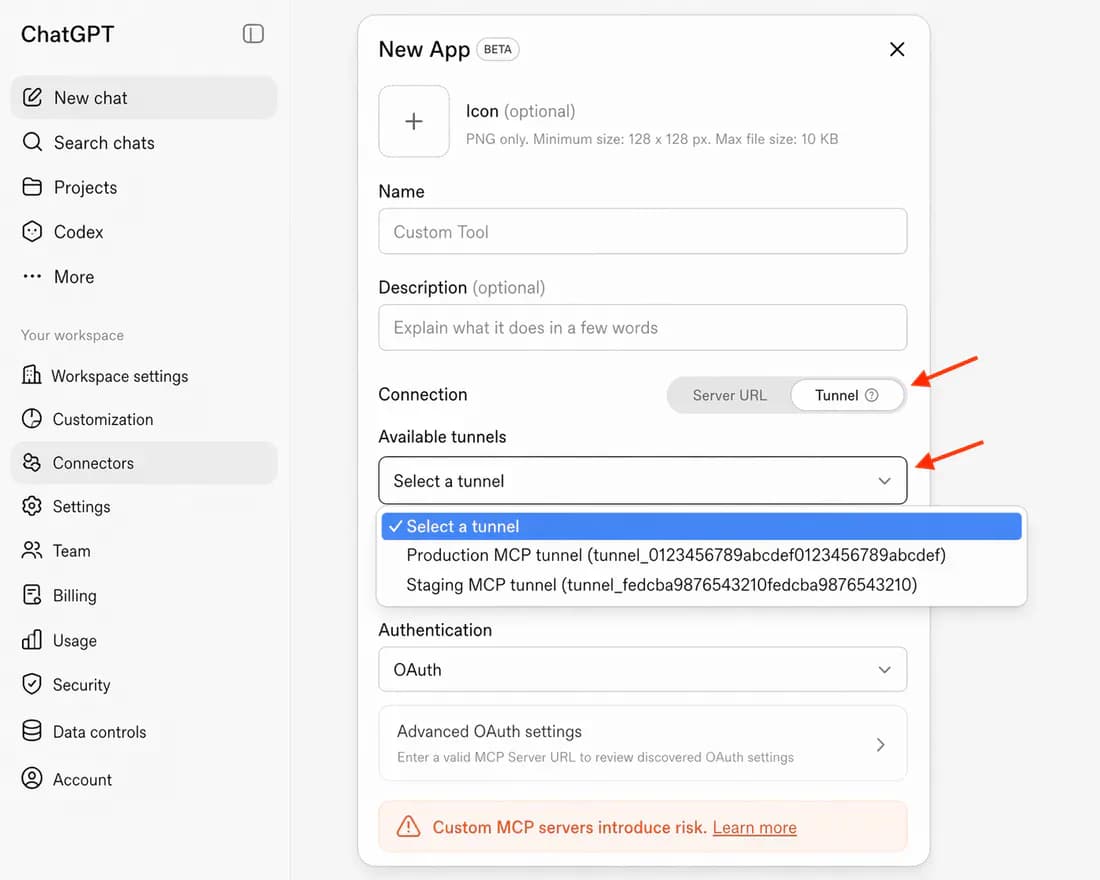Click the Usage bar chart icon

tap(32, 639)
